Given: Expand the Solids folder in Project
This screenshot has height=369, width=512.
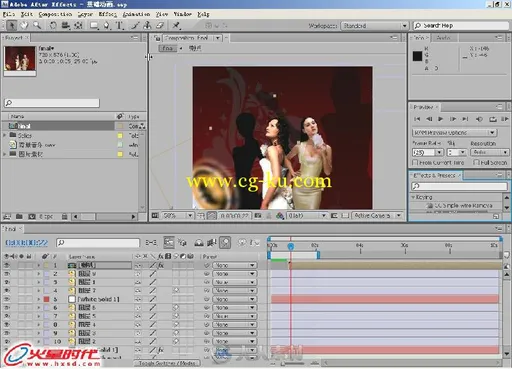Looking at the screenshot, I should [x=5, y=135].
